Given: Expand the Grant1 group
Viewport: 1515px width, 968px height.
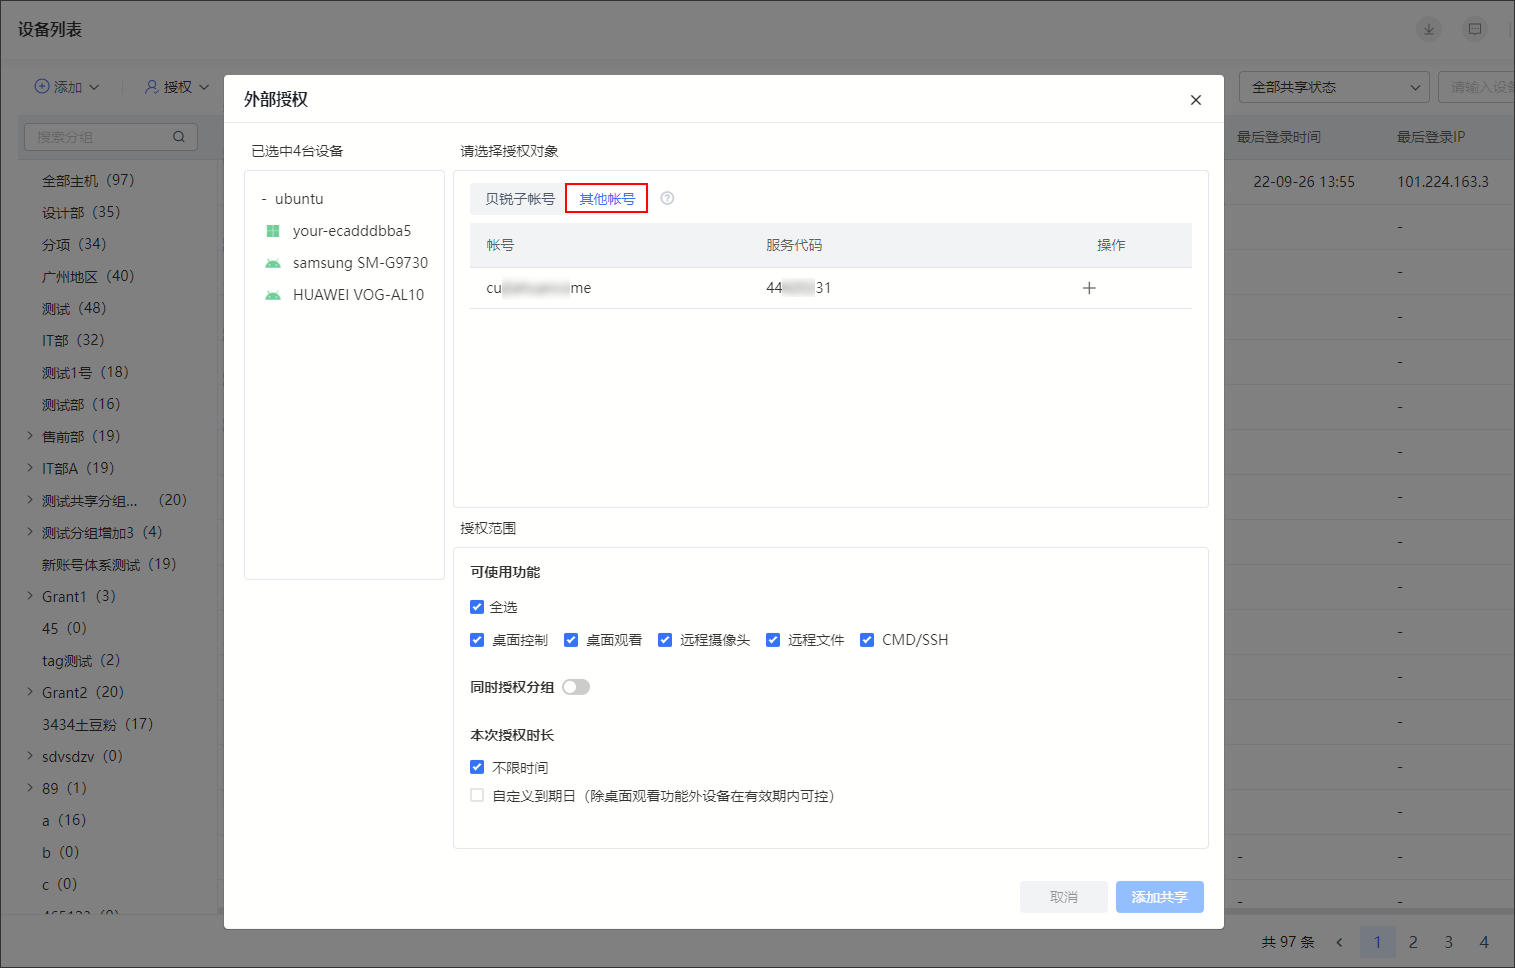Looking at the screenshot, I should [30, 596].
